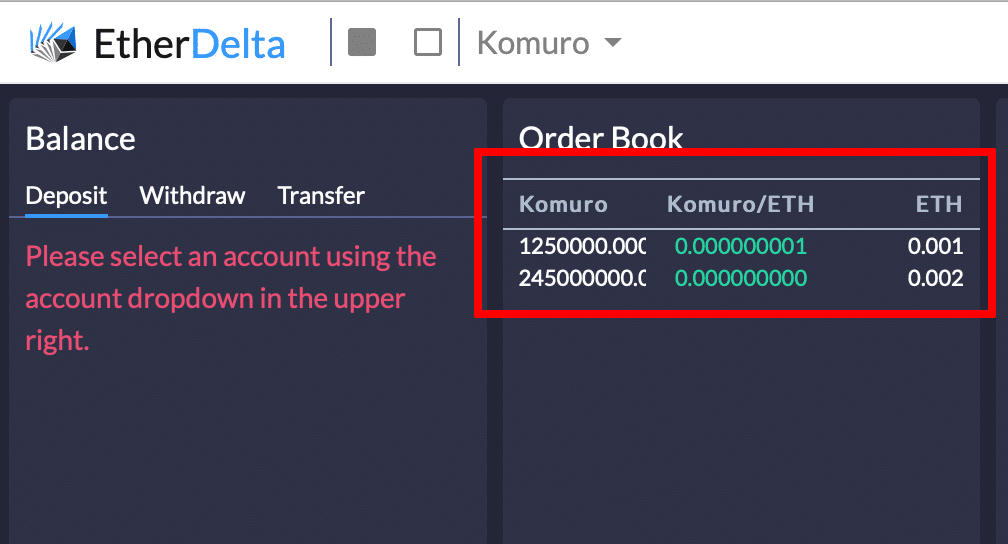Click the 245000000 Komuro amount

click(582, 278)
